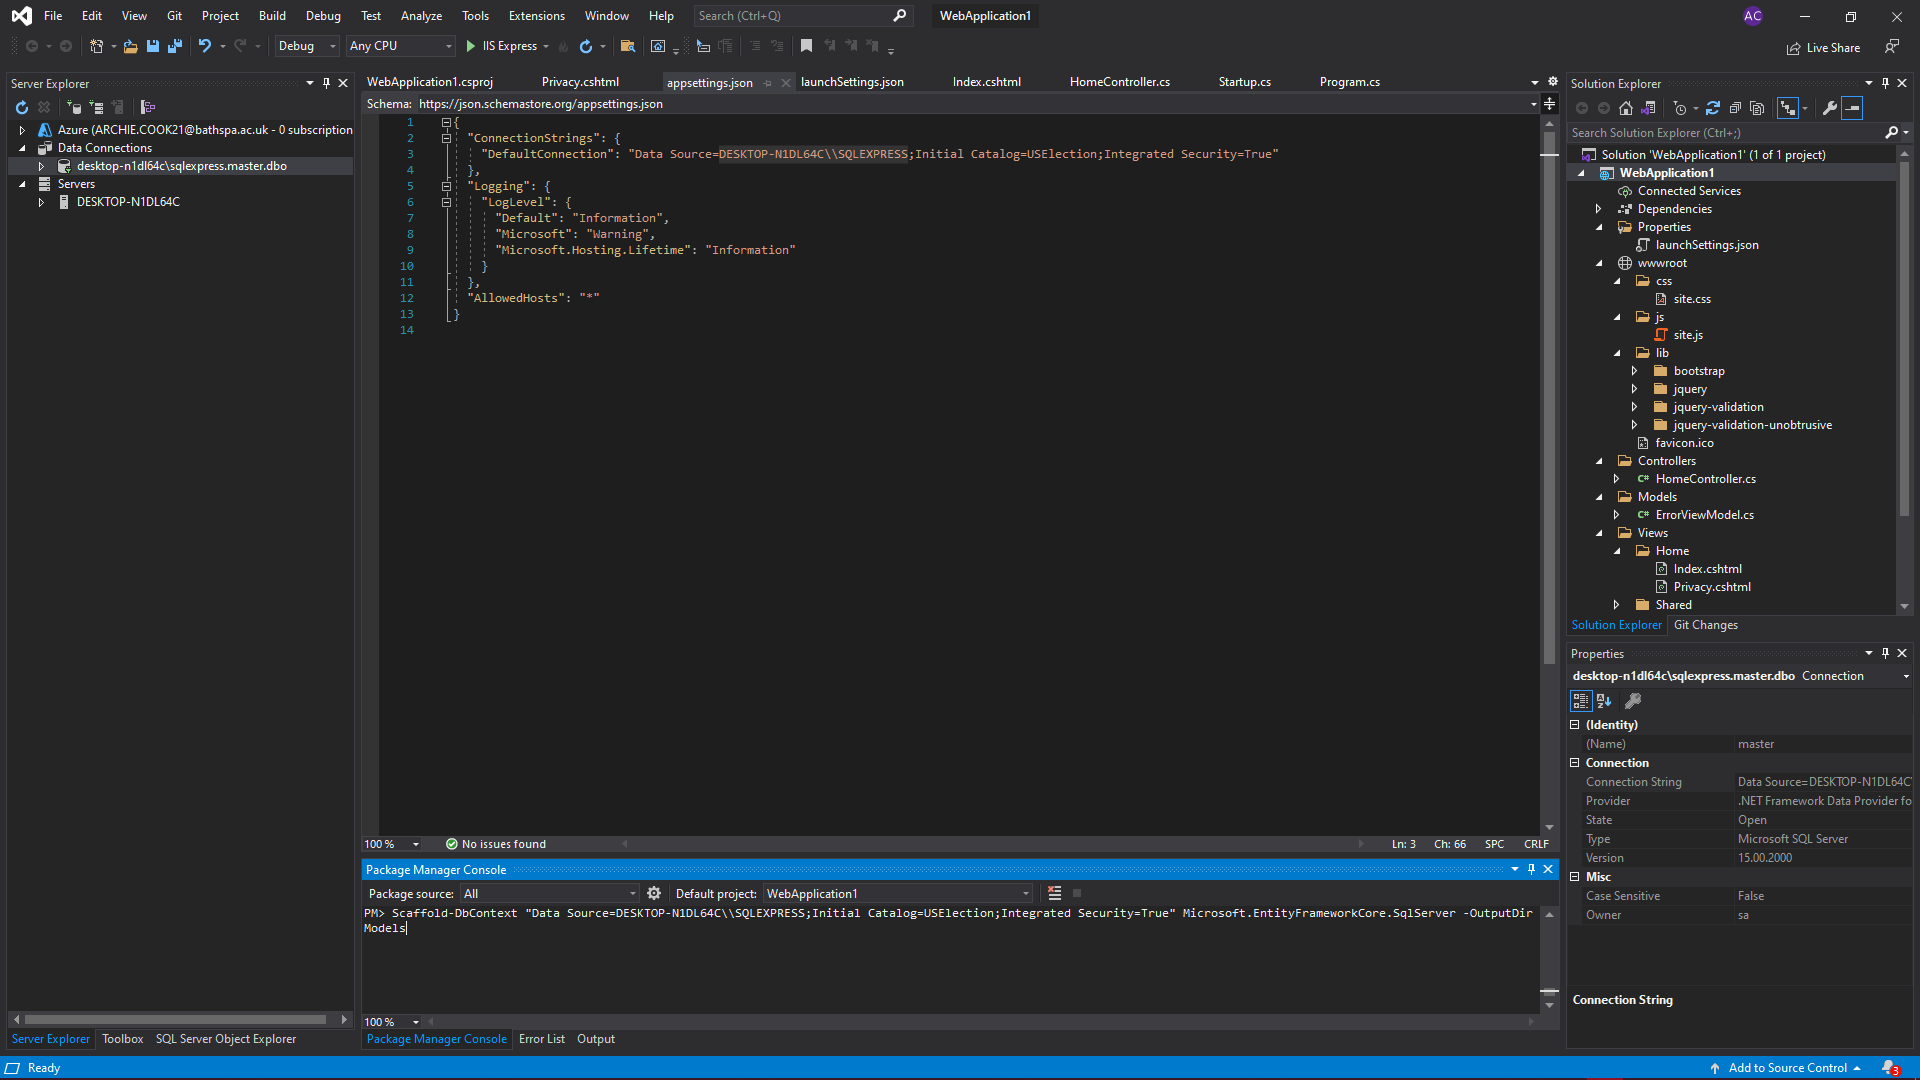This screenshot has height=1080, width=1920.
Task: Collapse the Controllers folder
Action: 1600,460
